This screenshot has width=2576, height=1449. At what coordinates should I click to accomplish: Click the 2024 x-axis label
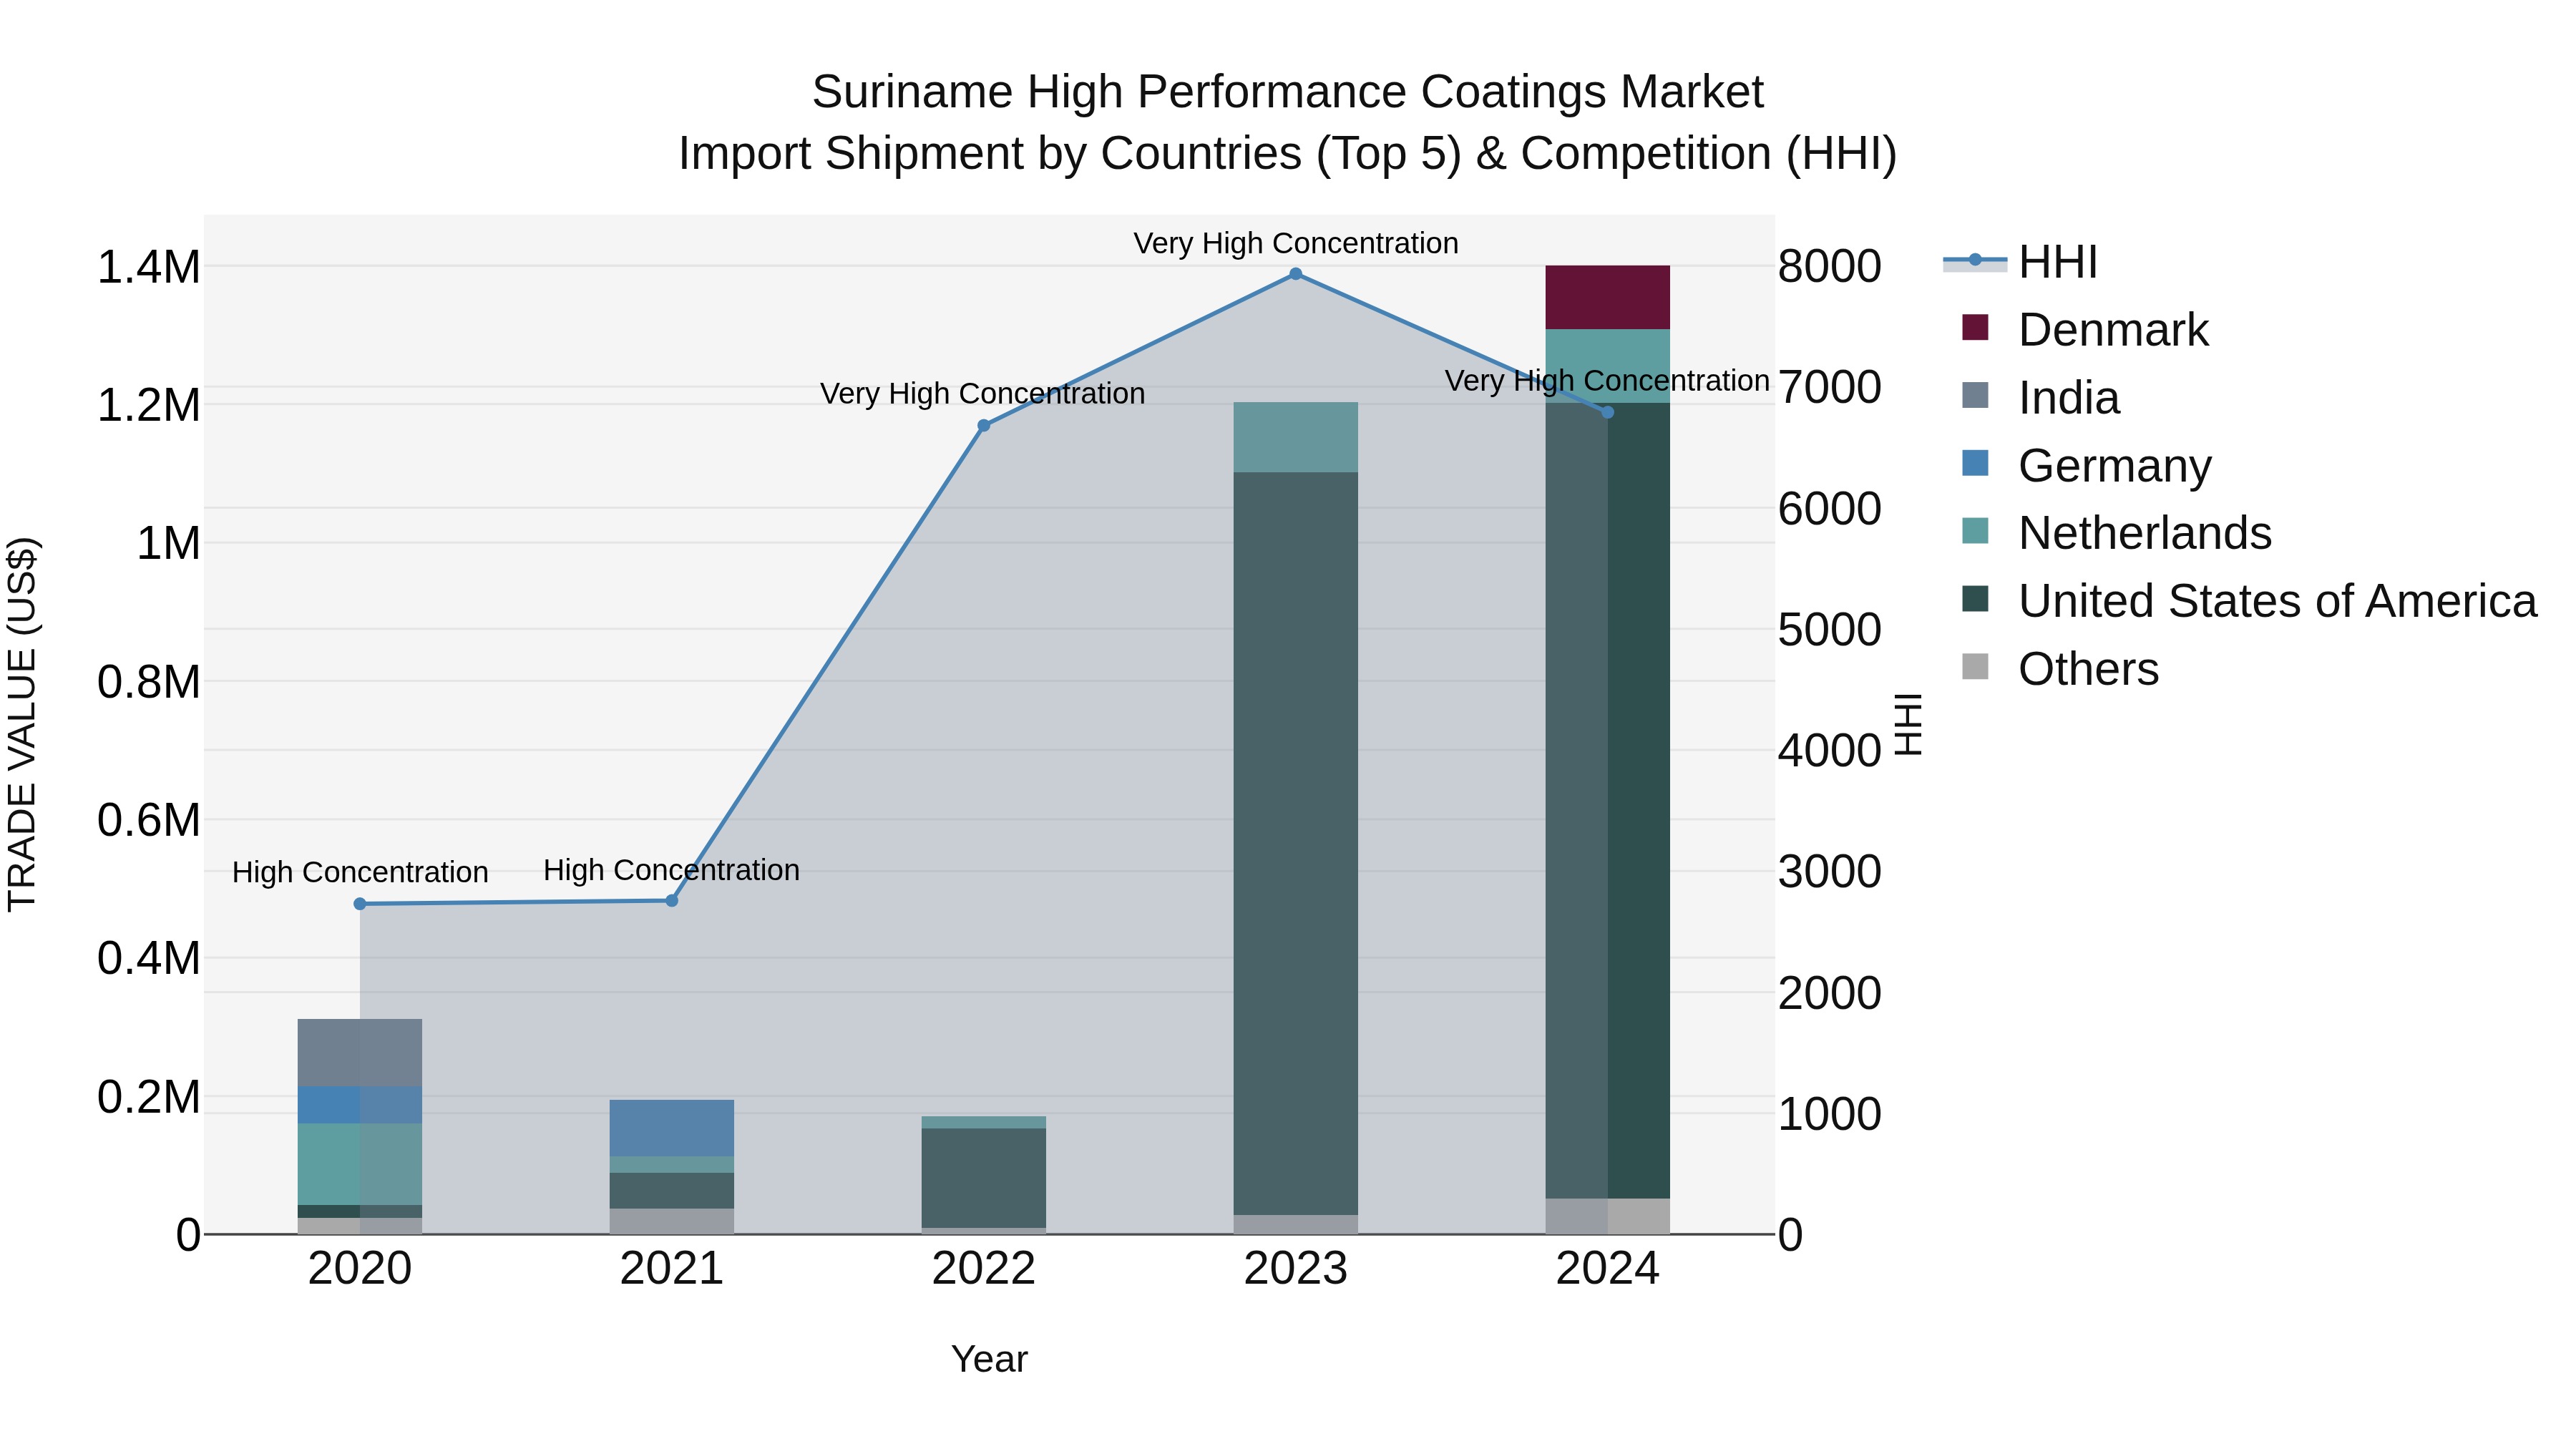1608,1269
